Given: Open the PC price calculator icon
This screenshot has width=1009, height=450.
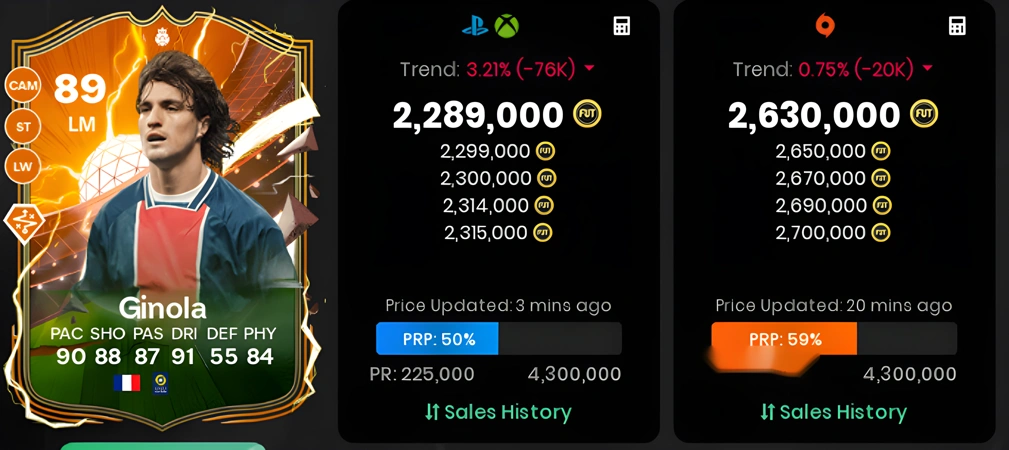Looking at the screenshot, I should point(957,26).
